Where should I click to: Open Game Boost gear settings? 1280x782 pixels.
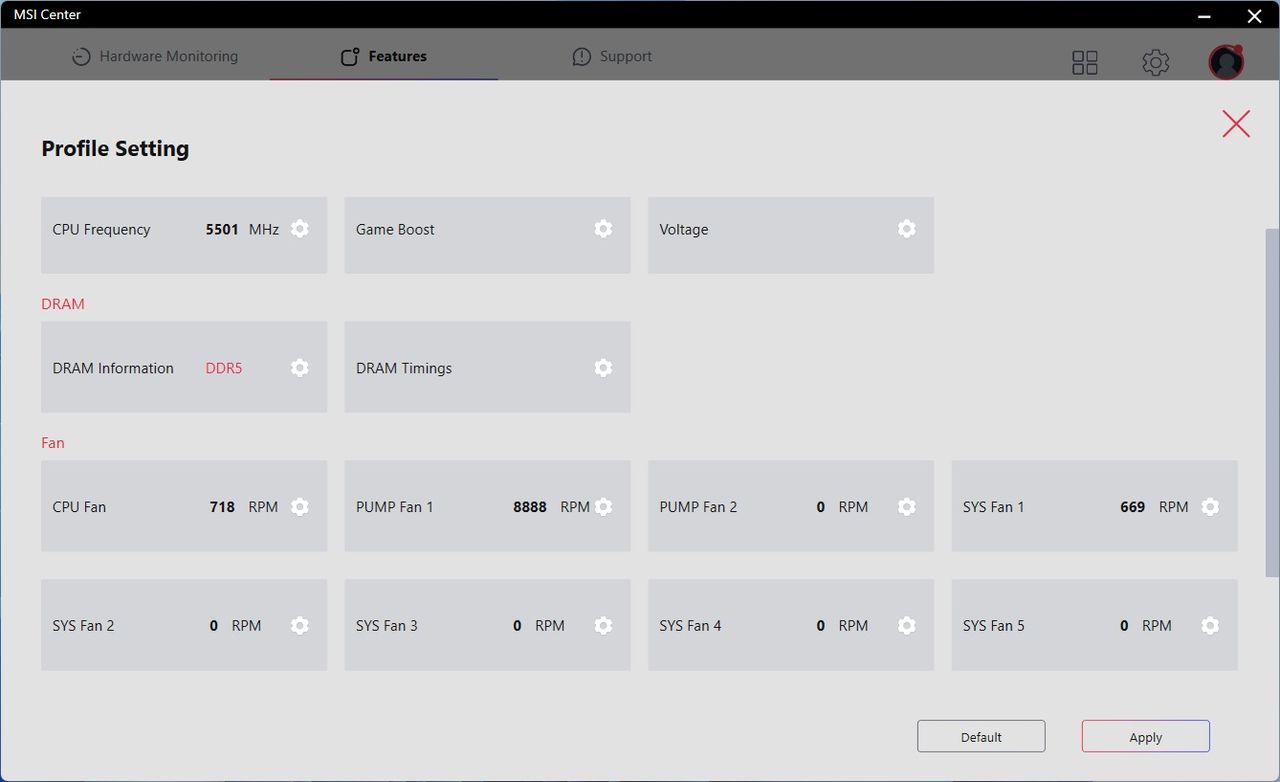pos(603,229)
